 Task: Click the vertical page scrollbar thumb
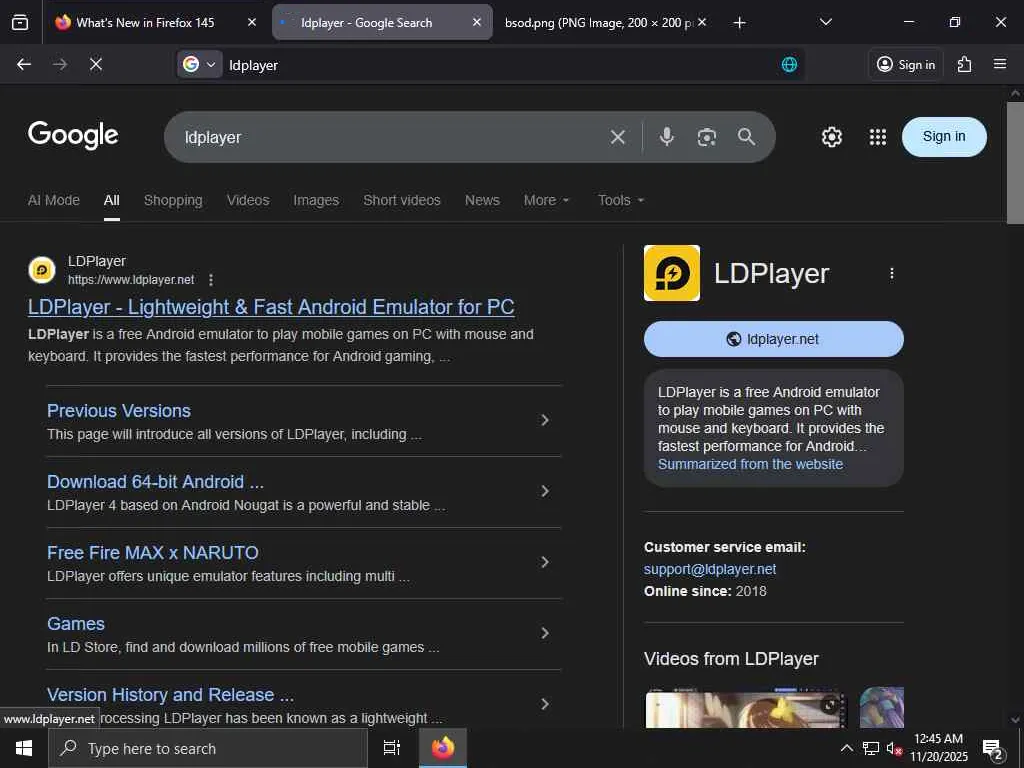click(x=1015, y=163)
